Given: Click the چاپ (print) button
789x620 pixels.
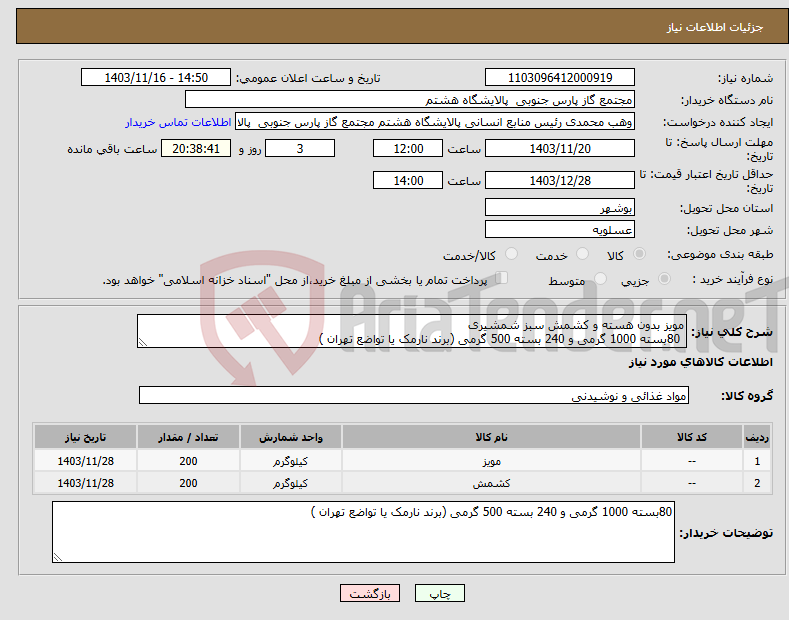Looking at the screenshot, I should click(x=439, y=593).
